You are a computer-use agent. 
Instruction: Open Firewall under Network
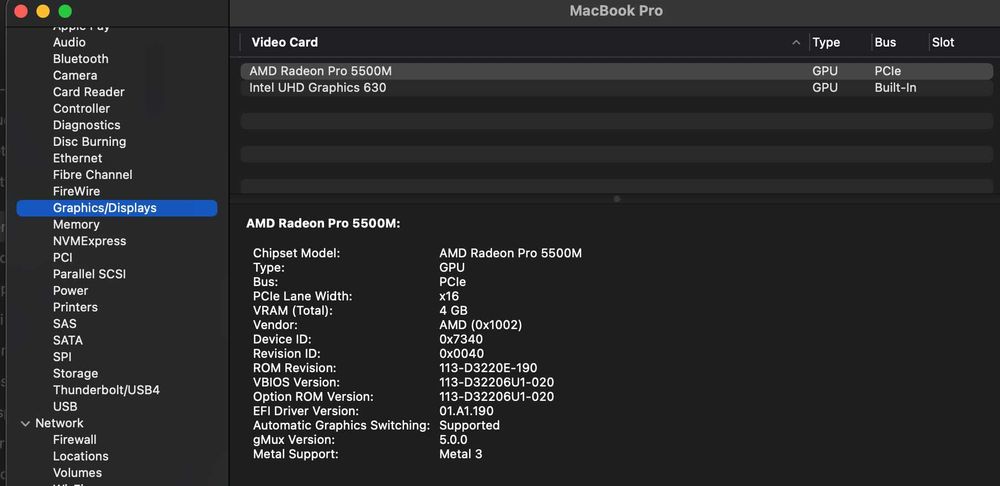click(x=75, y=440)
